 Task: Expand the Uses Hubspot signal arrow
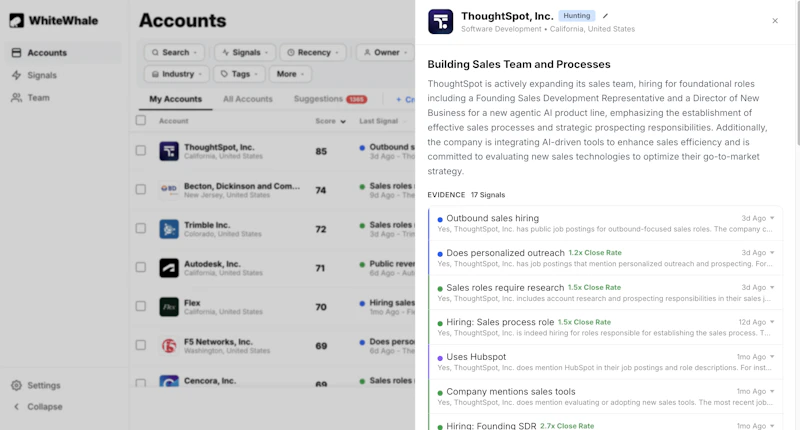(x=772, y=357)
